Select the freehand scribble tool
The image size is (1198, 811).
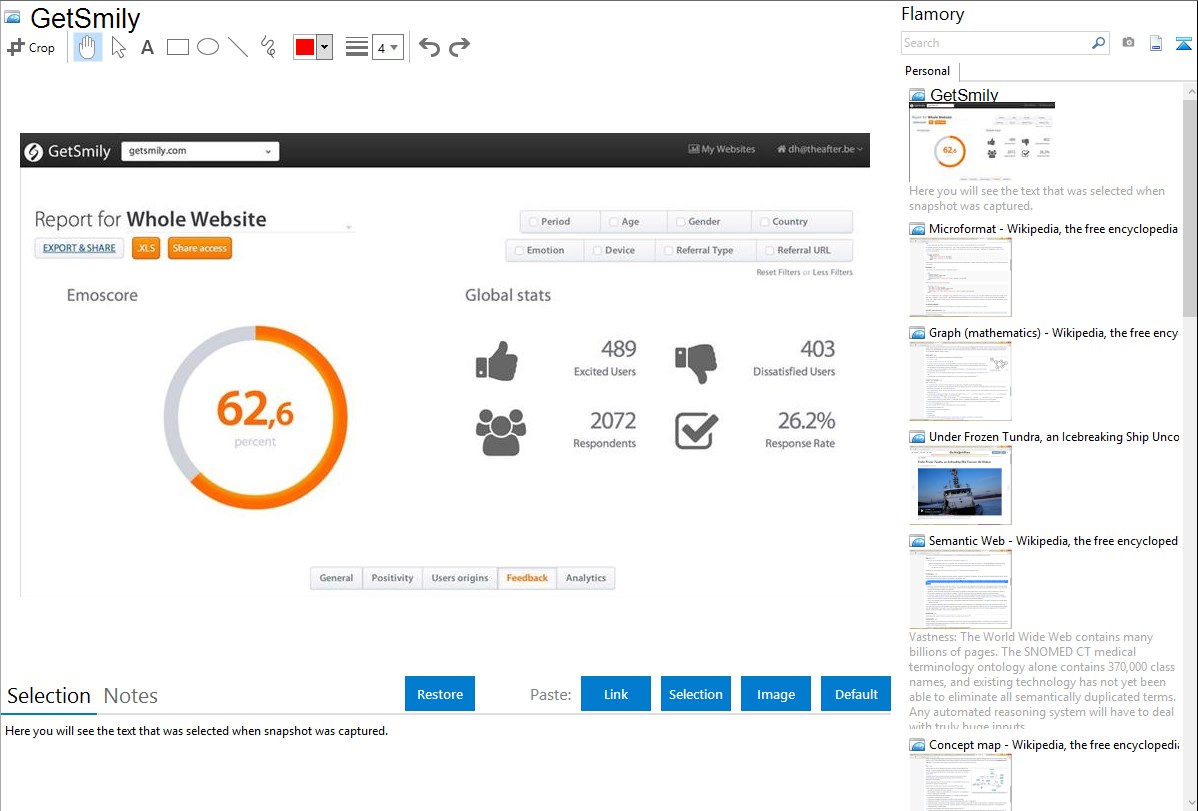[268, 47]
